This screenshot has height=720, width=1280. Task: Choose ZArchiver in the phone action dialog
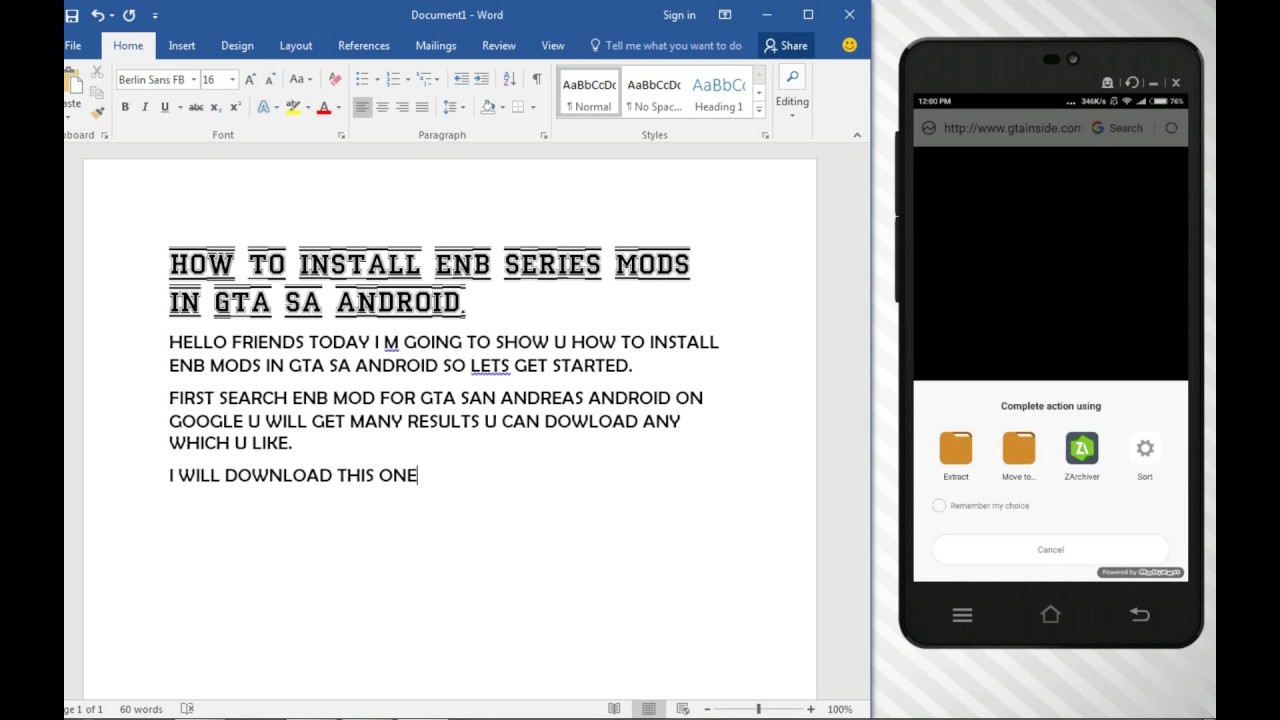1082,448
